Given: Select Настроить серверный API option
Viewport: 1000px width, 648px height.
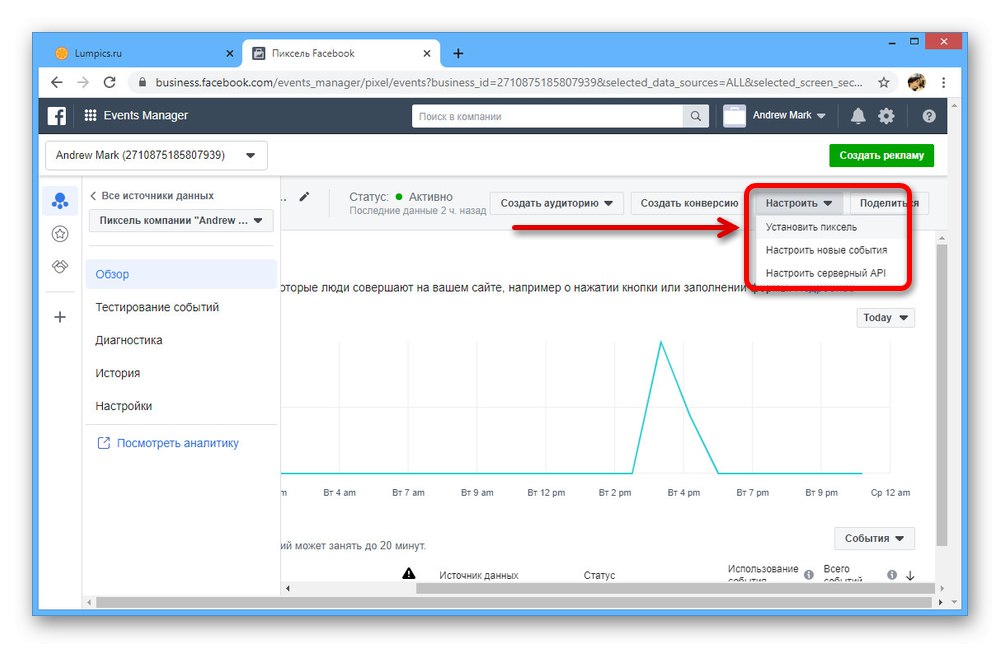Looking at the screenshot, I should (x=826, y=273).
